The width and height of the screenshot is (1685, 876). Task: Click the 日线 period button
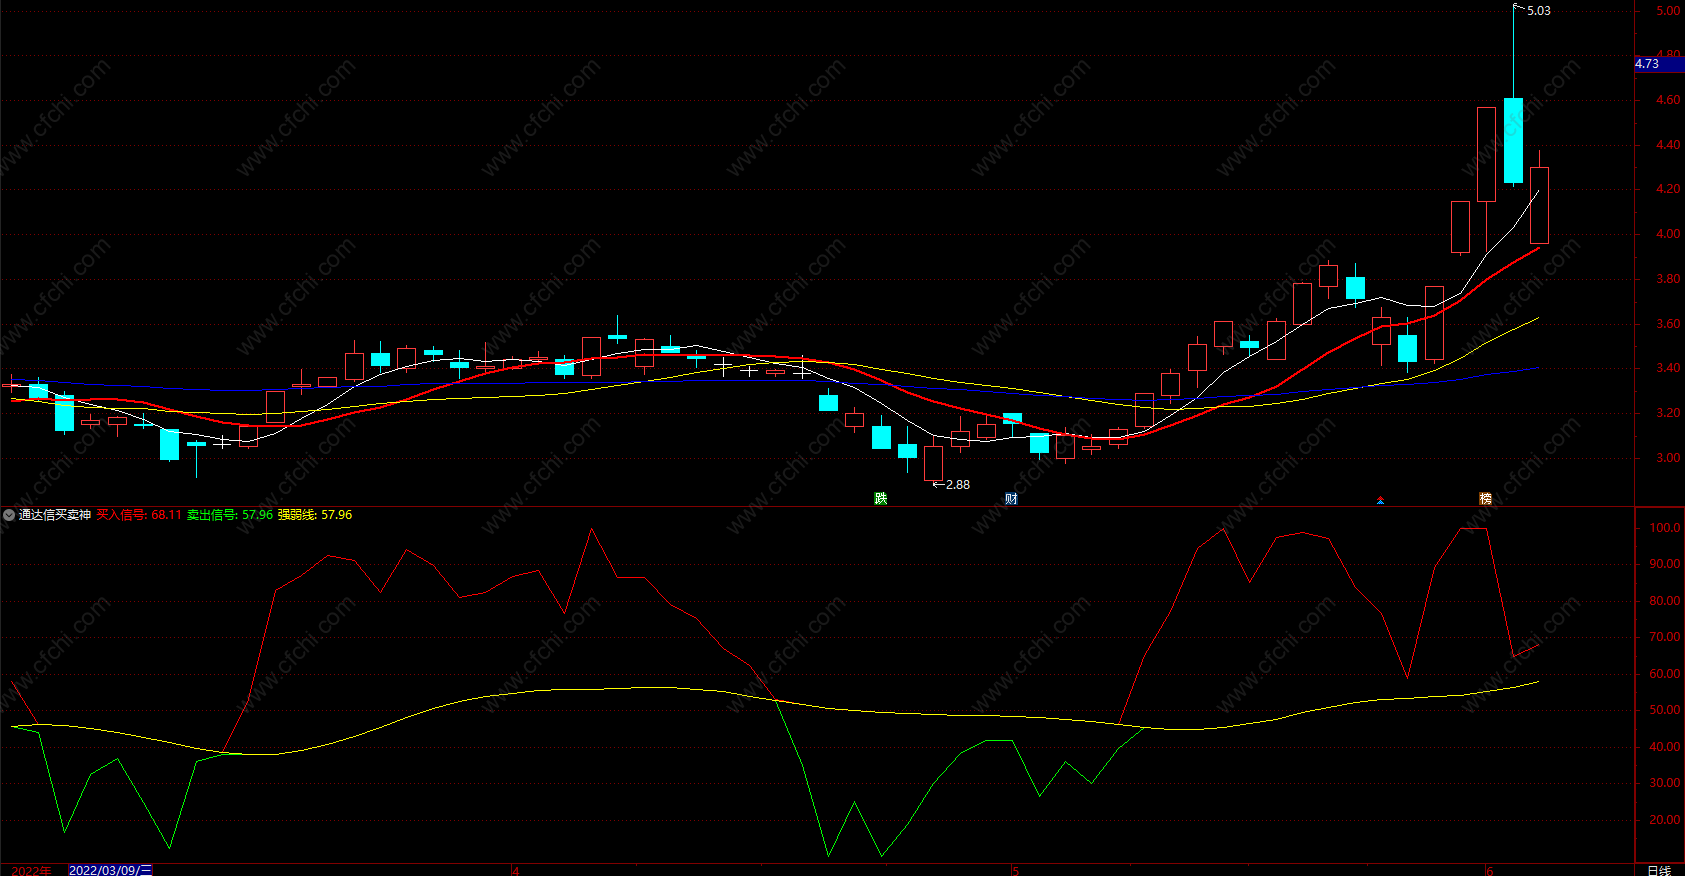tap(1659, 870)
